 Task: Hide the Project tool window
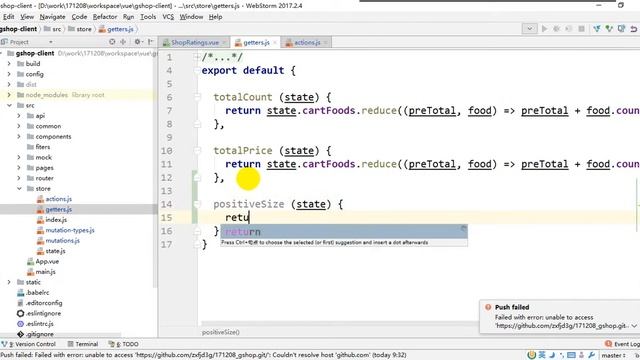(x=151, y=42)
